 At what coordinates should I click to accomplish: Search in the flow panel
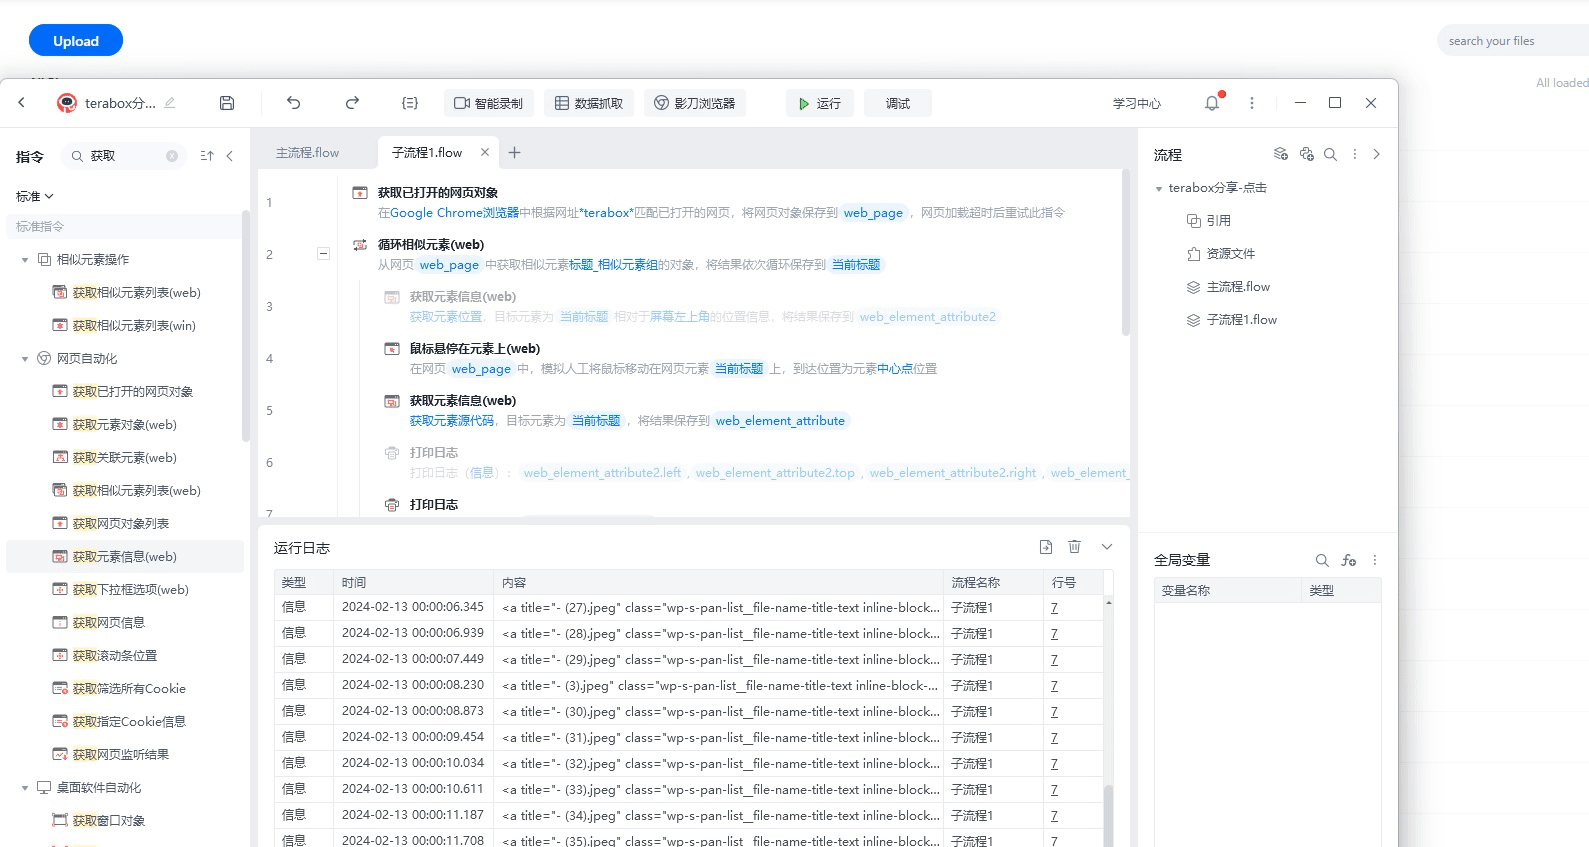point(1330,155)
